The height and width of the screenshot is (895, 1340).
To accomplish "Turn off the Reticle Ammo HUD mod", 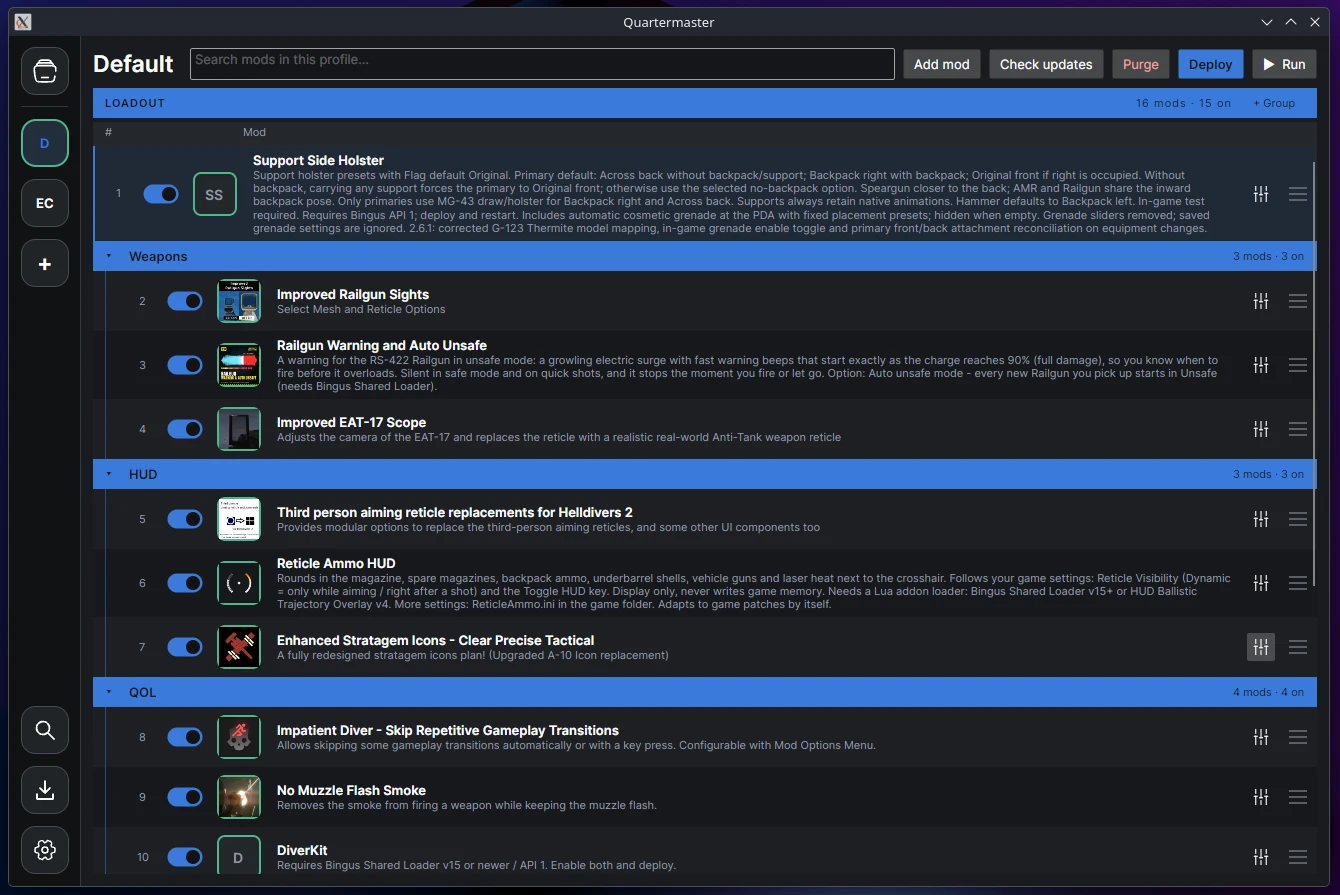I will click(185, 583).
